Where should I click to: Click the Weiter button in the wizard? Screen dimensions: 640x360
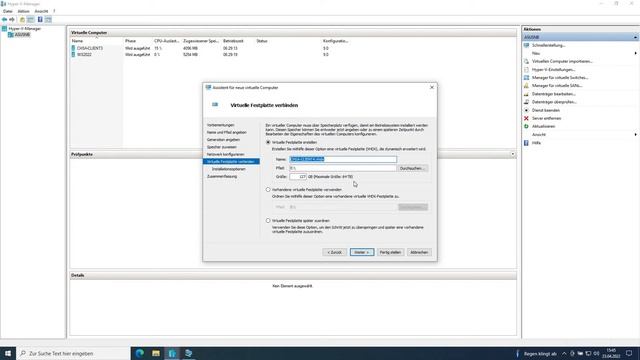click(362, 252)
